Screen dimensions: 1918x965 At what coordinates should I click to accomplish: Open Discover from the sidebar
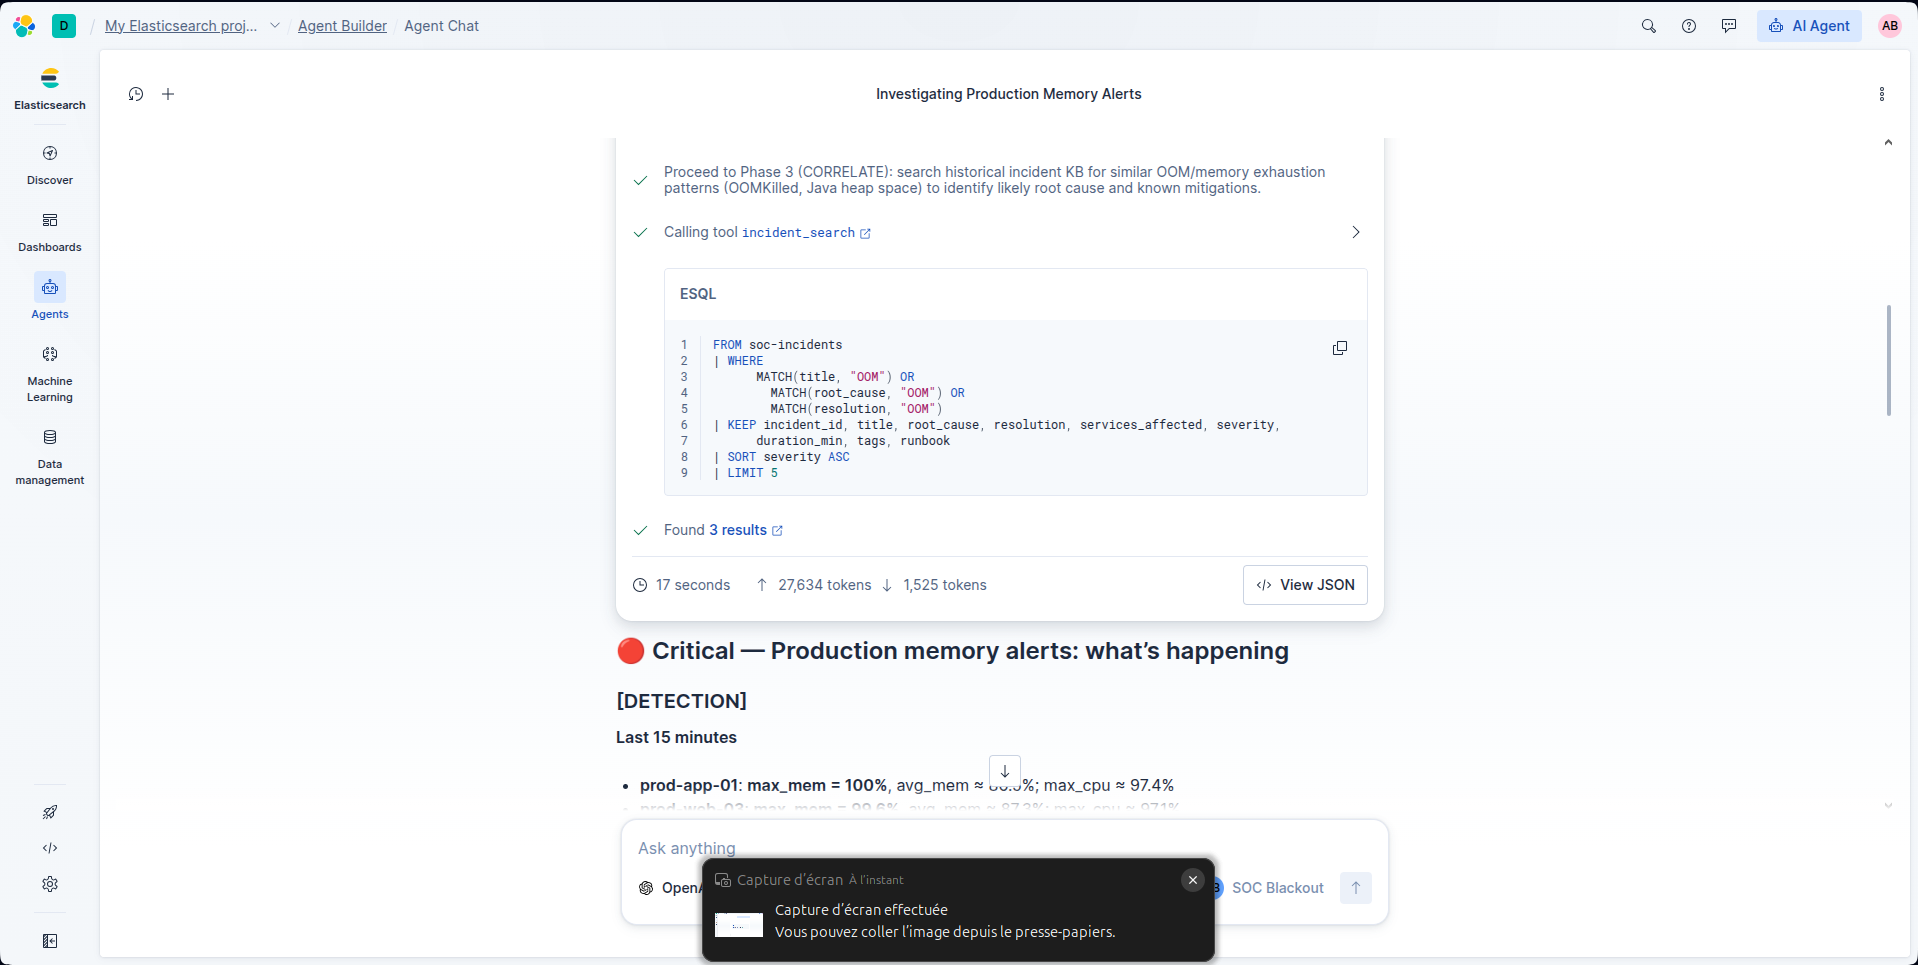point(50,165)
